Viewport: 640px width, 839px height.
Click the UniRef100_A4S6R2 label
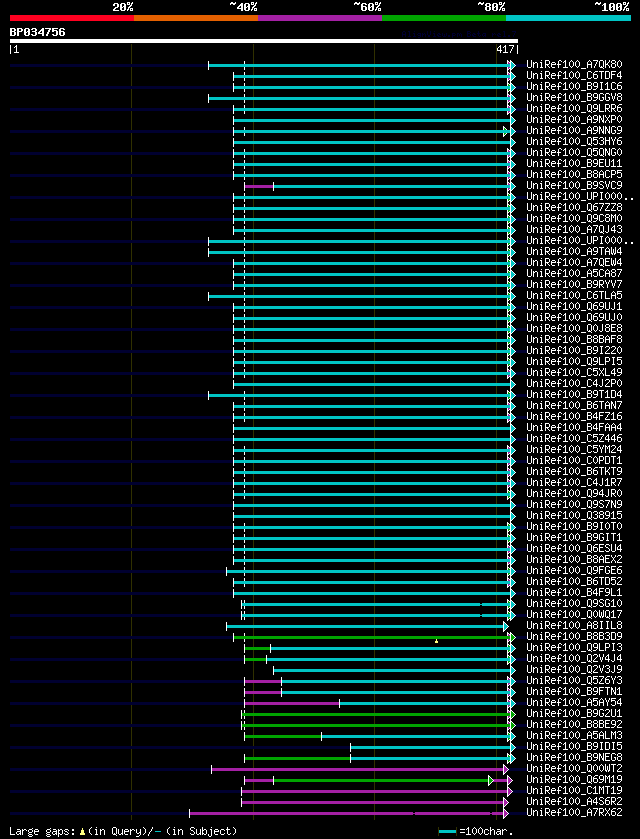tap(574, 802)
